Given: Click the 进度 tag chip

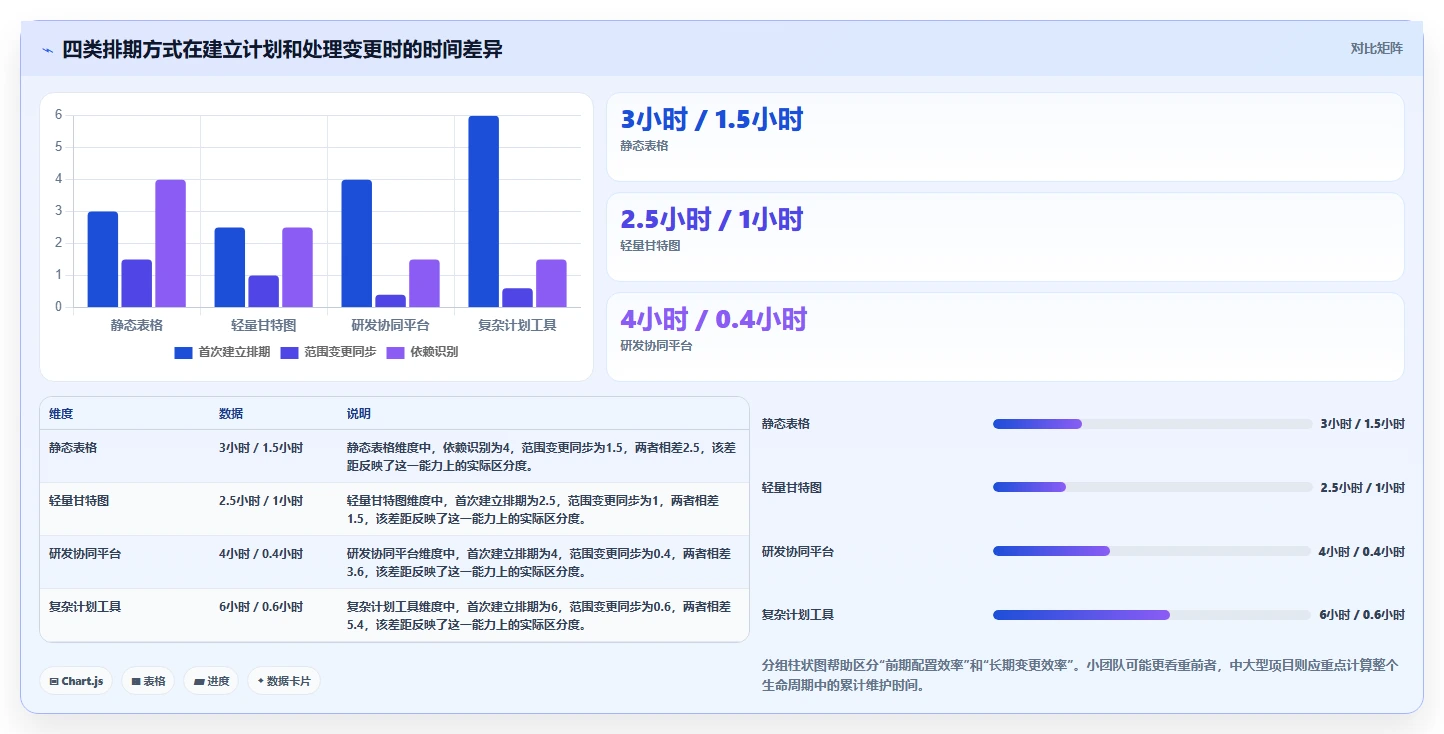Looking at the screenshot, I should point(211,681).
